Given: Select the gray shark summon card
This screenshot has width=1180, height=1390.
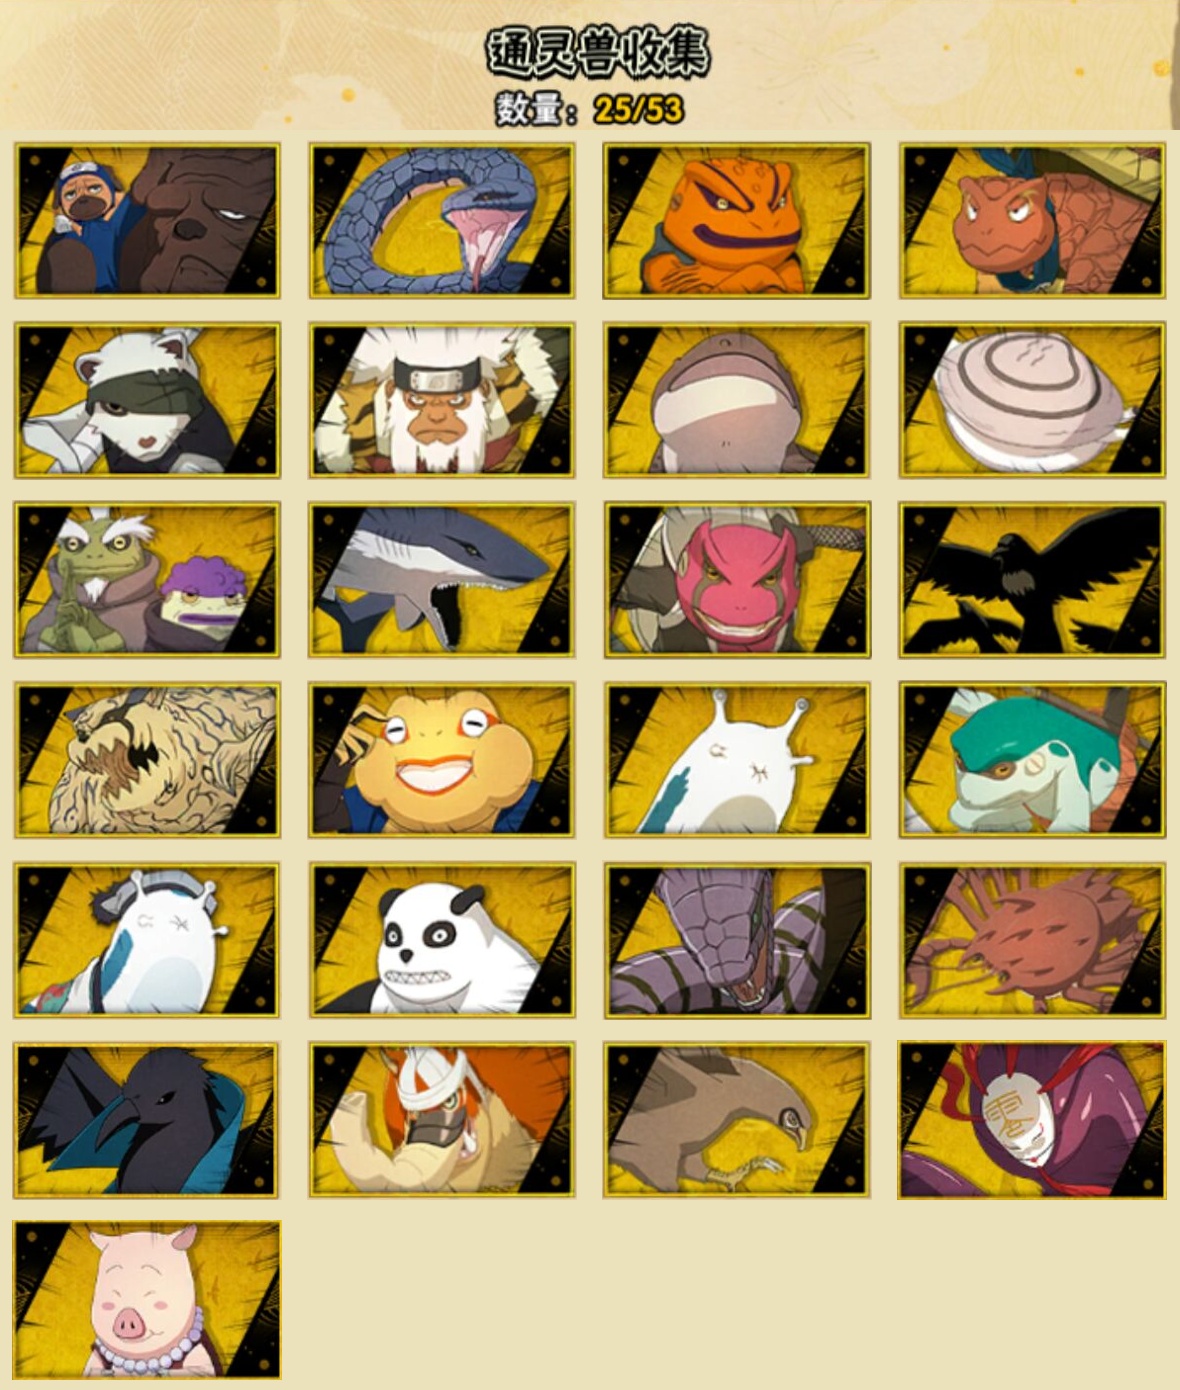Looking at the screenshot, I should (442, 580).
